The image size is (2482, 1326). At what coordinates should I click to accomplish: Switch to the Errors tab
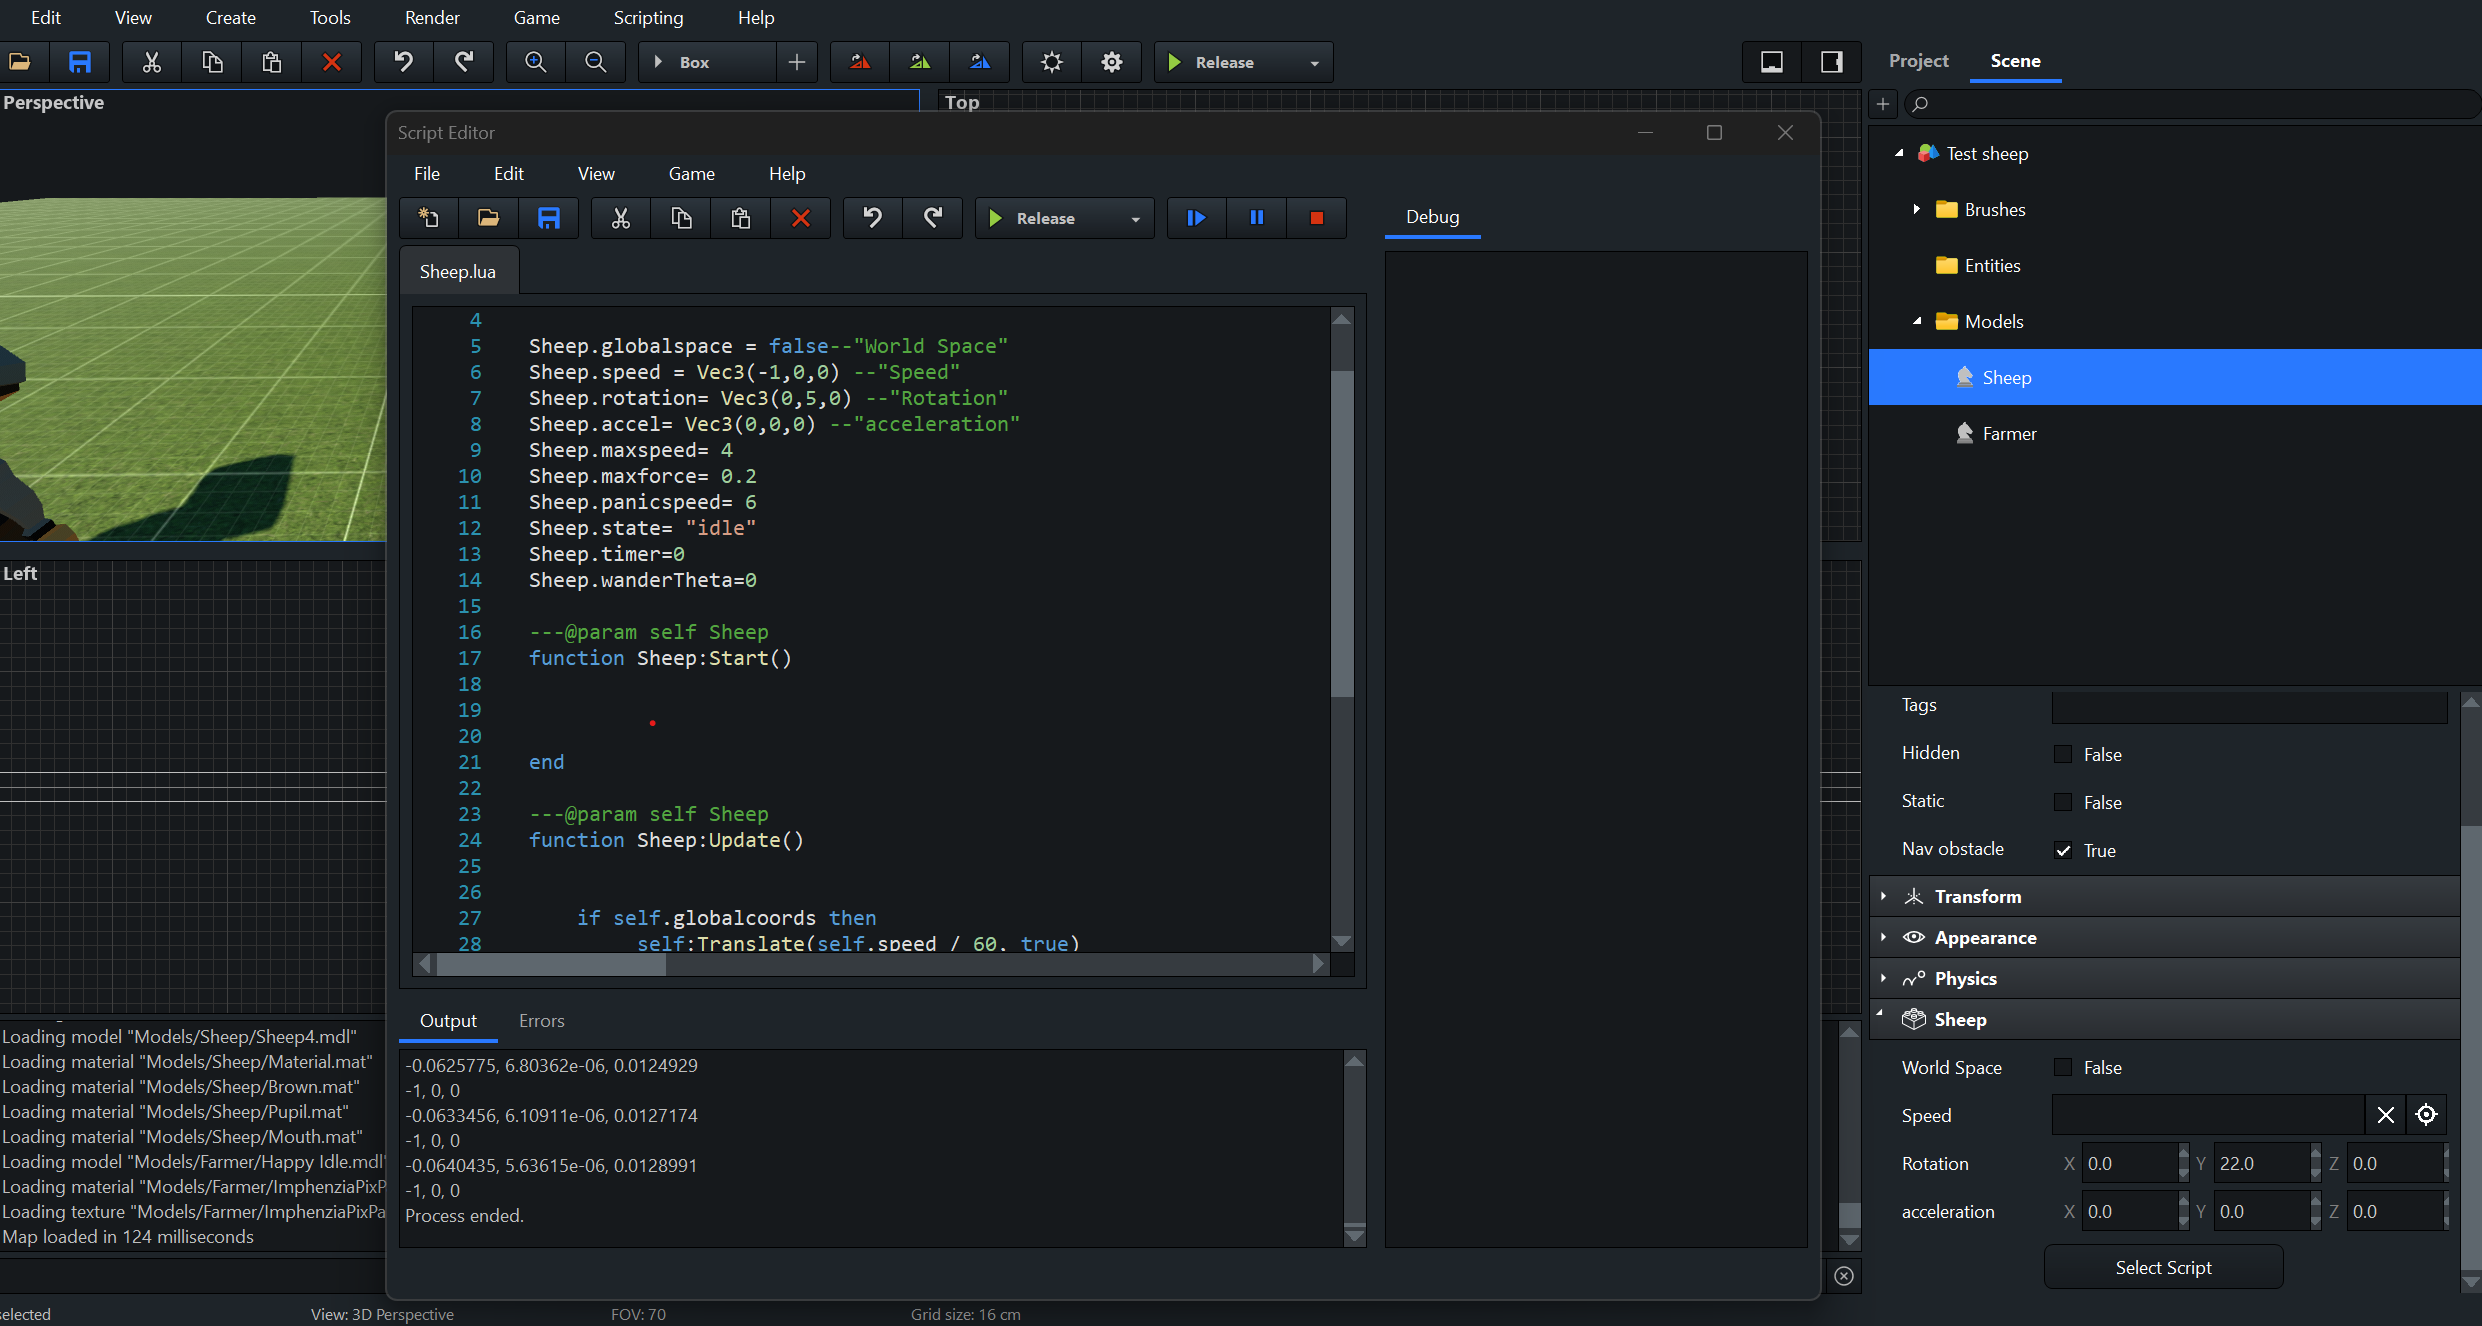pyautogui.click(x=541, y=1020)
